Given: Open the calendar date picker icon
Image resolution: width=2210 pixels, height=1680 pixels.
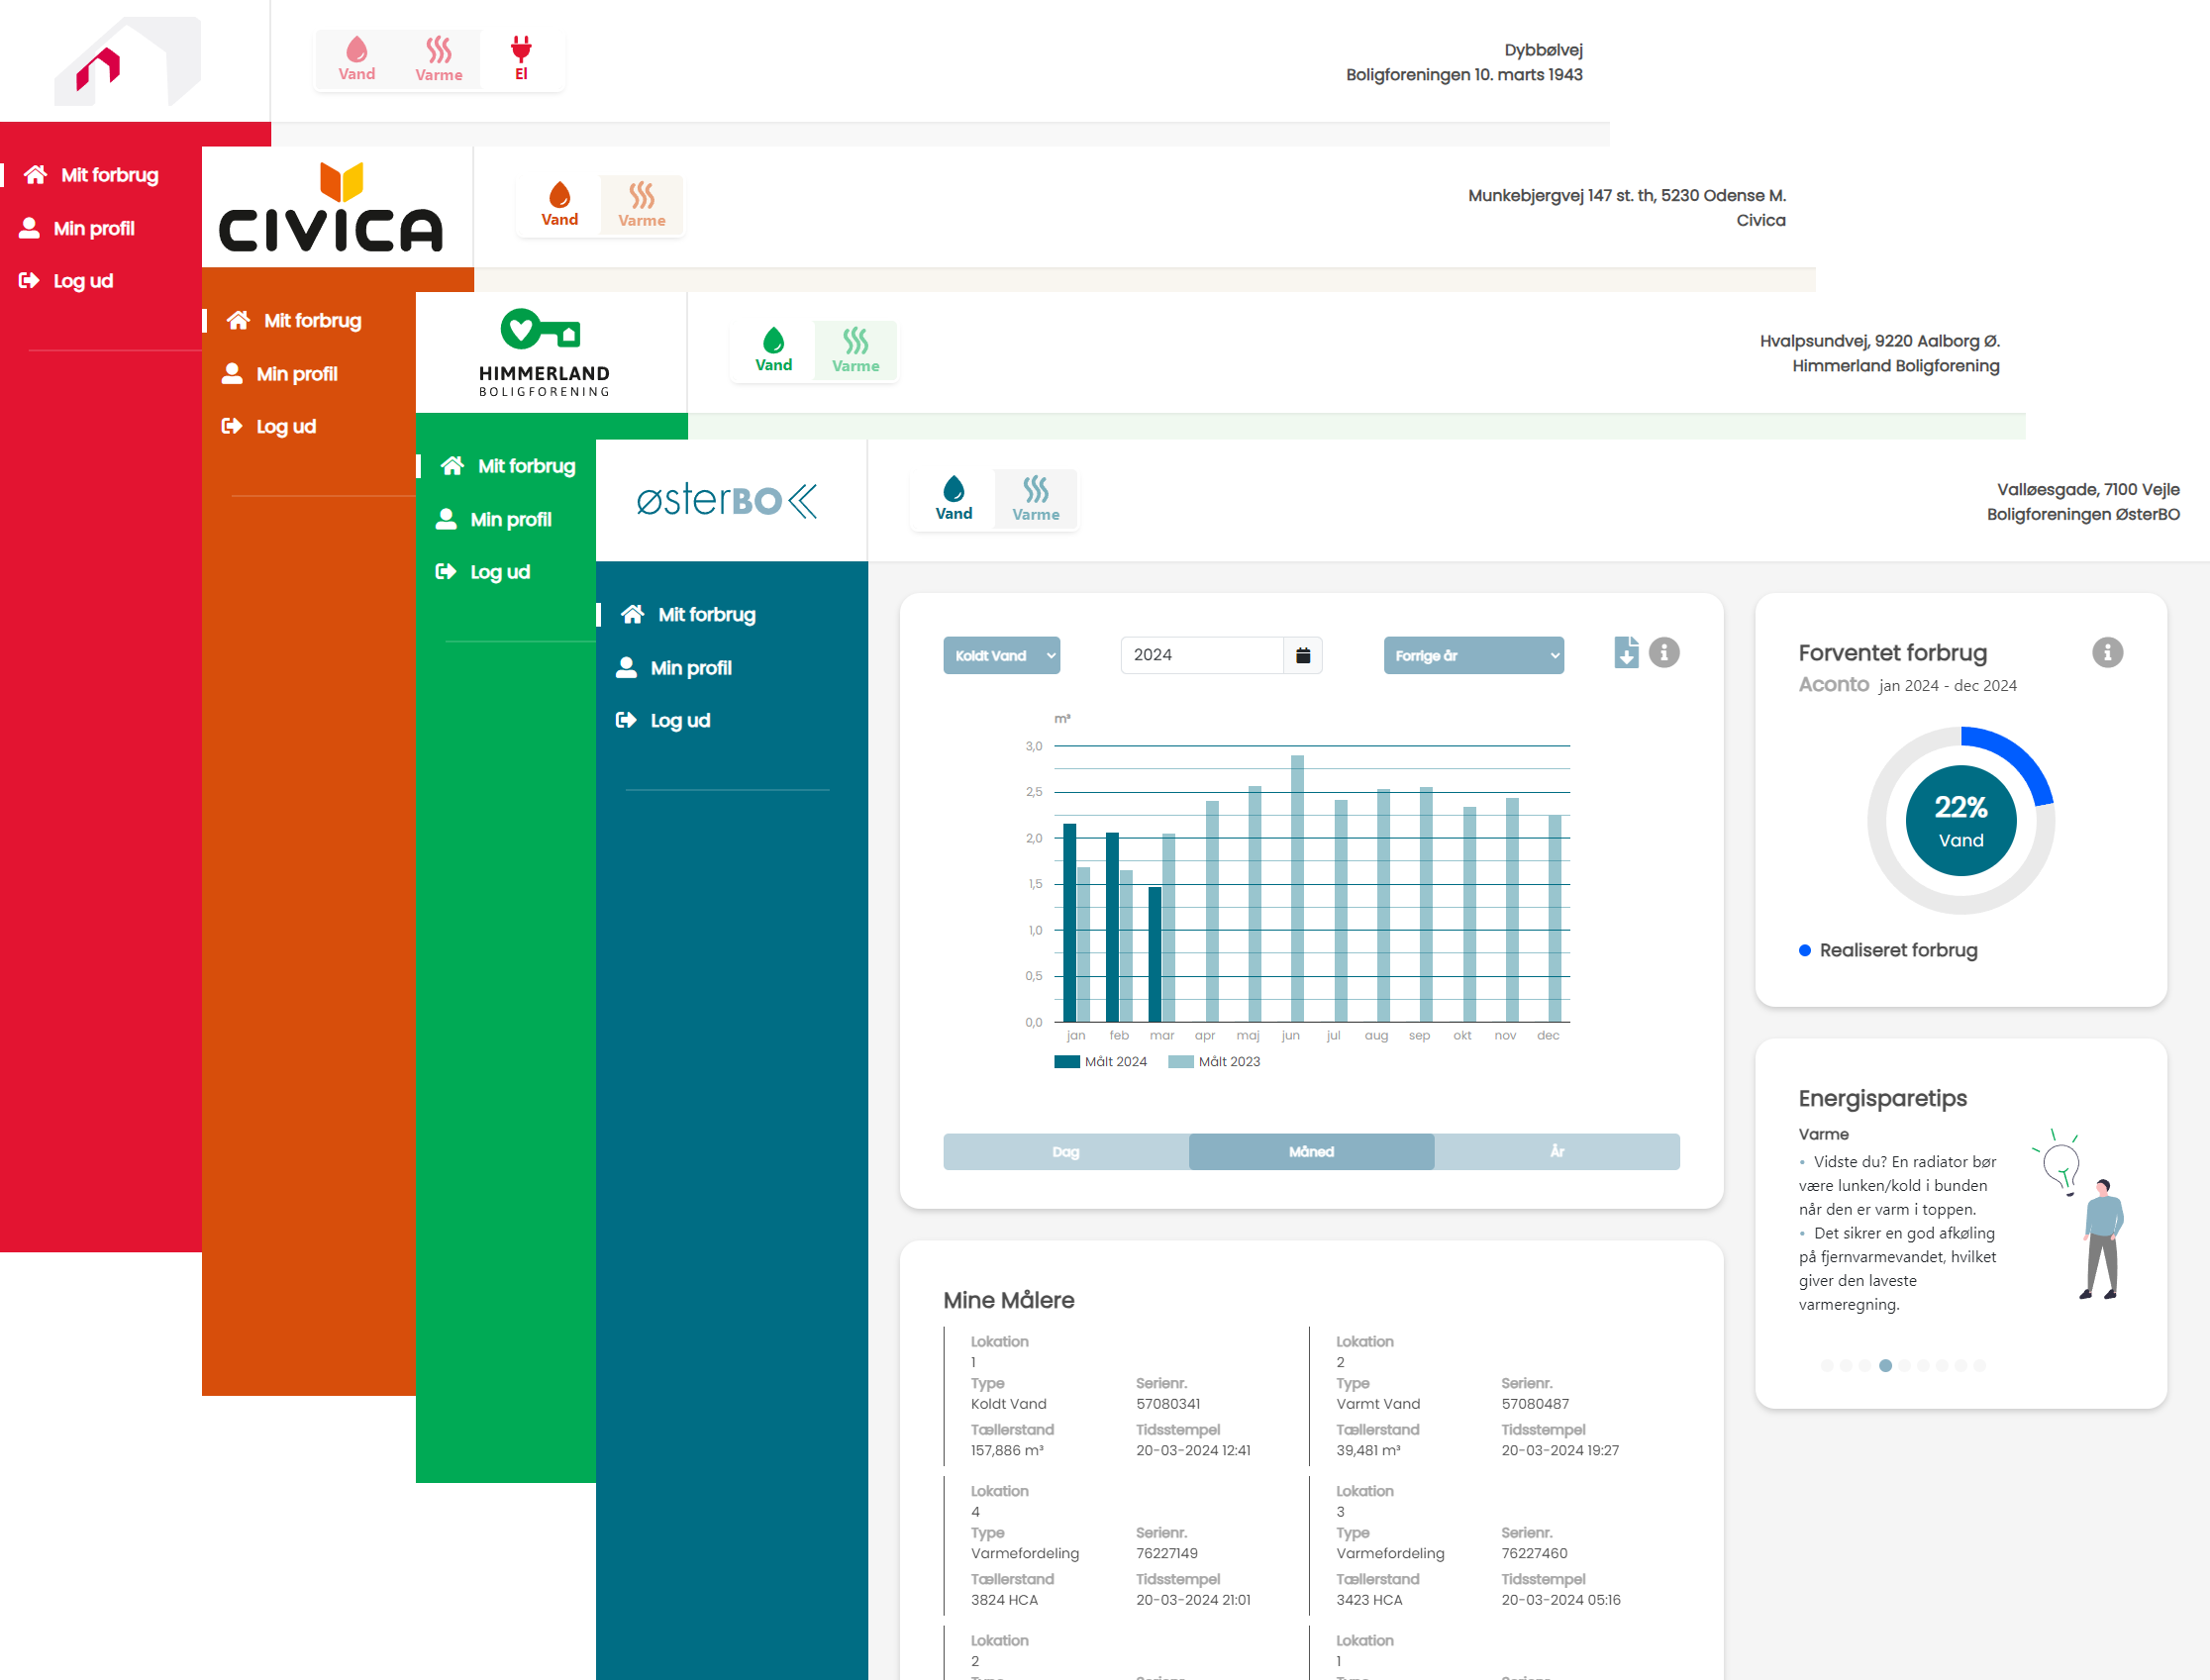Looking at the screenshot, I should click(1303, 655).
